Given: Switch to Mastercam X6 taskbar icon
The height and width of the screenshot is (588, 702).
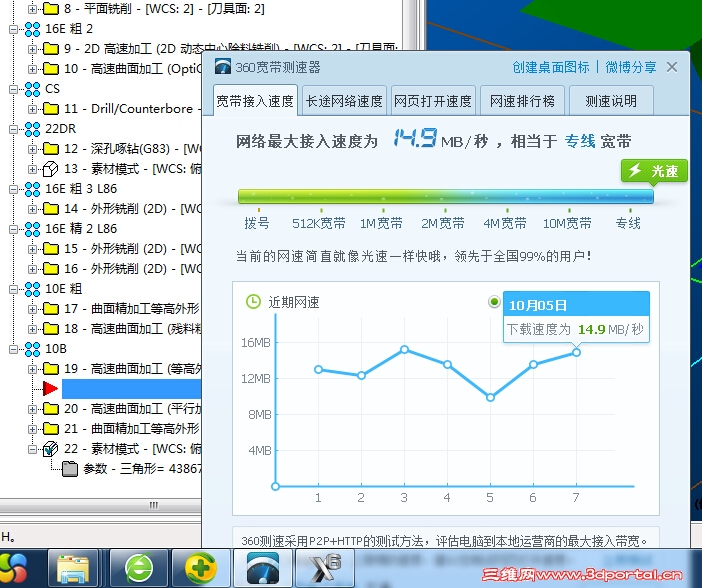Looking at the screenshot, I should pos(325,569).
